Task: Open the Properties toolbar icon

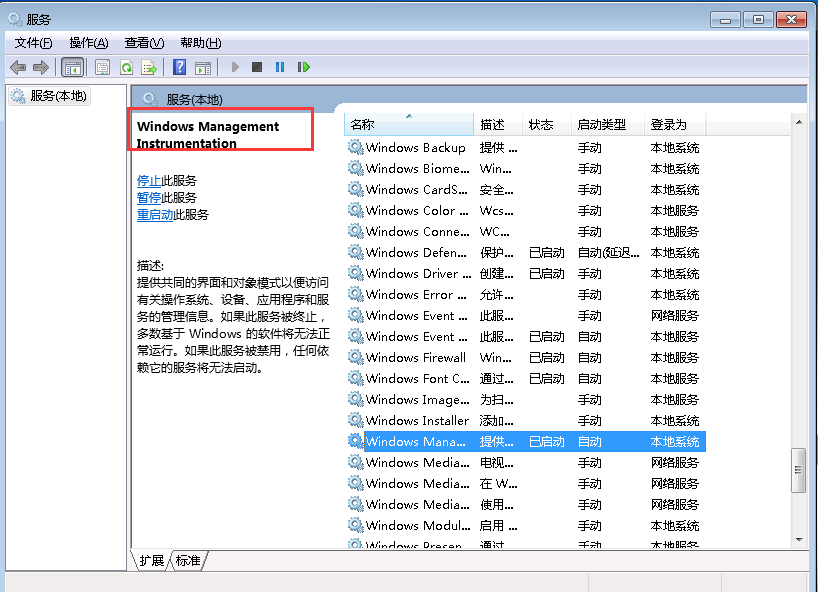Action: (102, 67)
